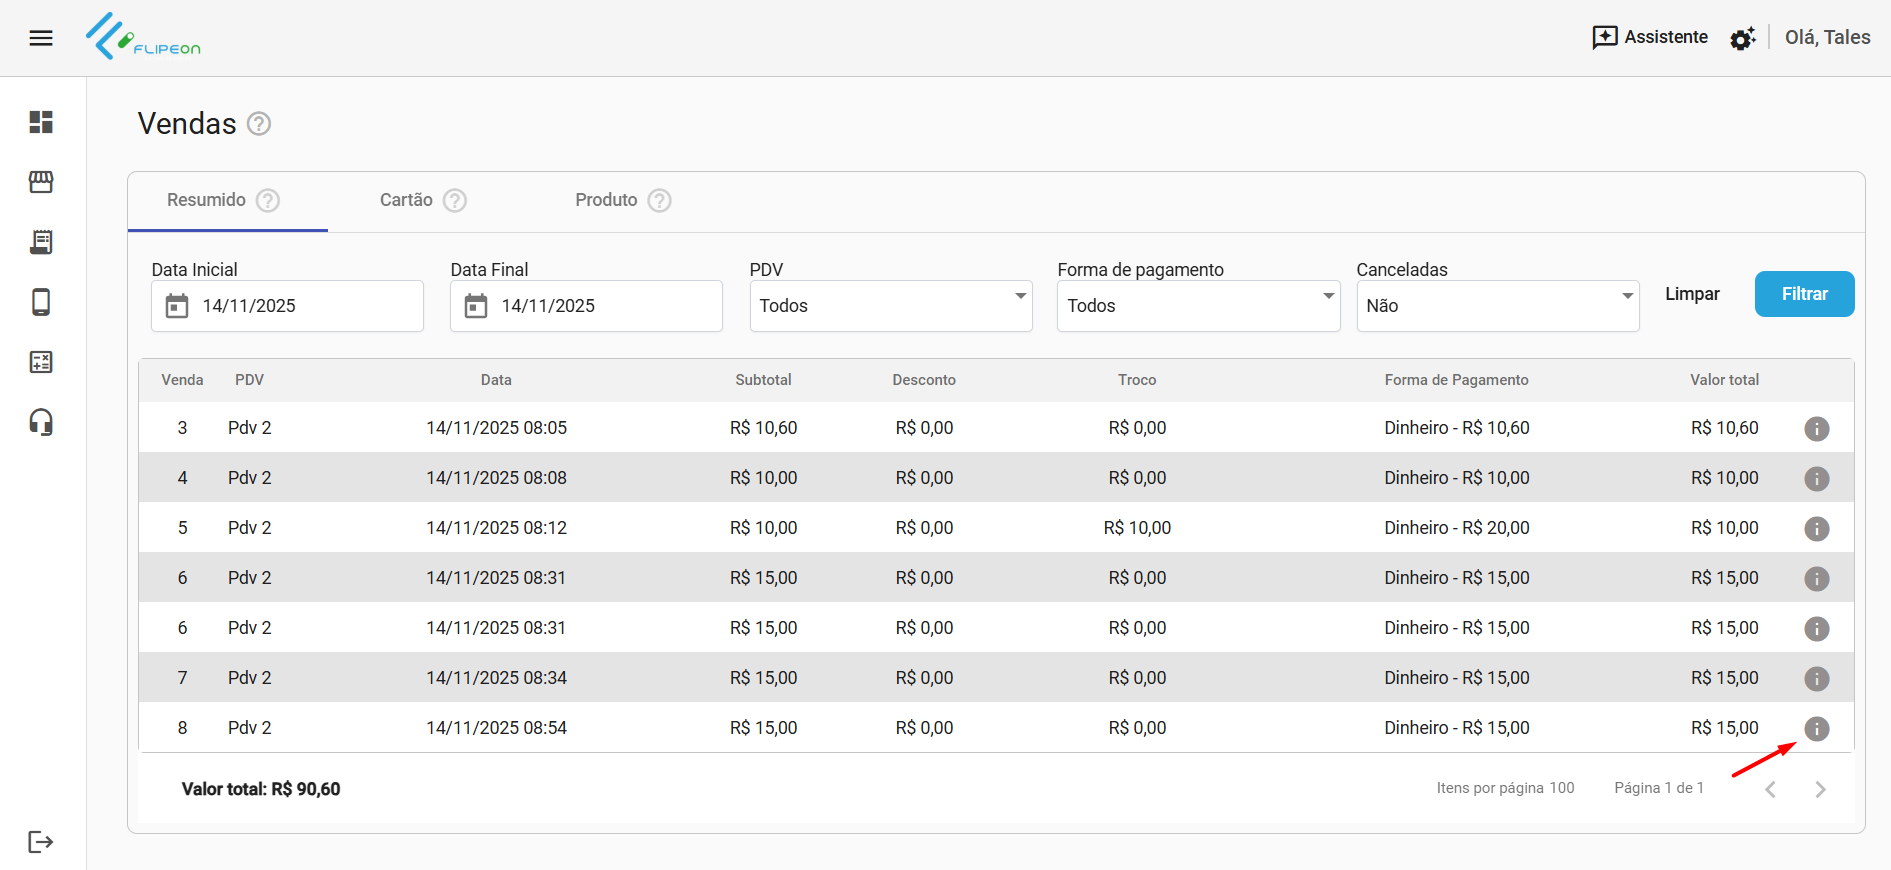
Task: Open the Forma de pagamento dropdown
Action: [x=1198, y=306]
